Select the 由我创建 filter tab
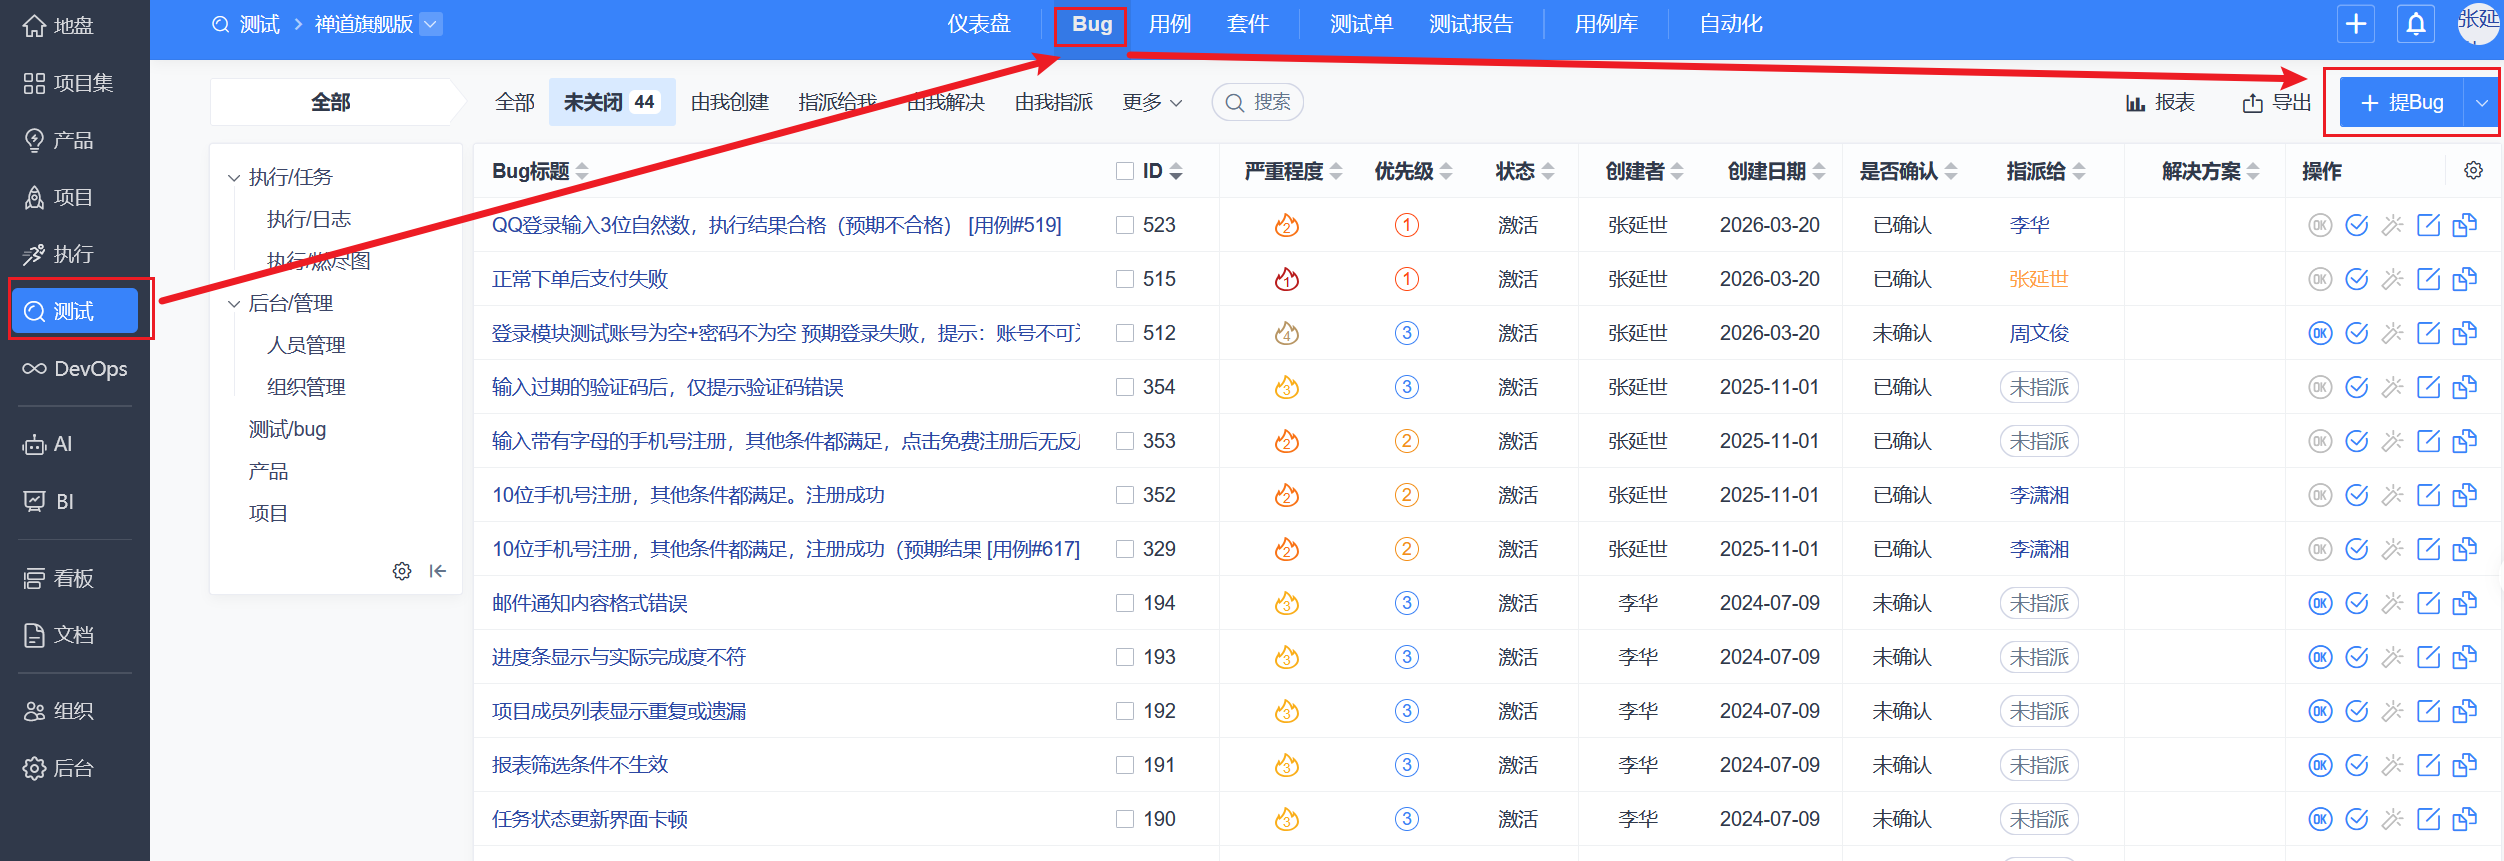 tap(729, 103)
